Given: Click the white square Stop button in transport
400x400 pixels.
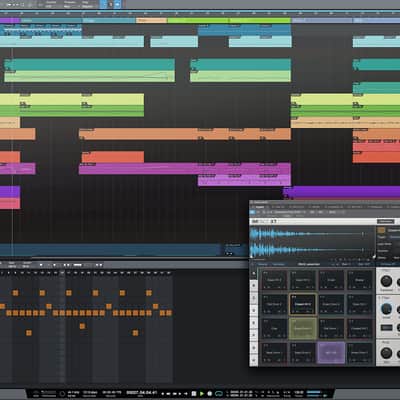Looking at the screenshot, I should click(x=194, y=394).
